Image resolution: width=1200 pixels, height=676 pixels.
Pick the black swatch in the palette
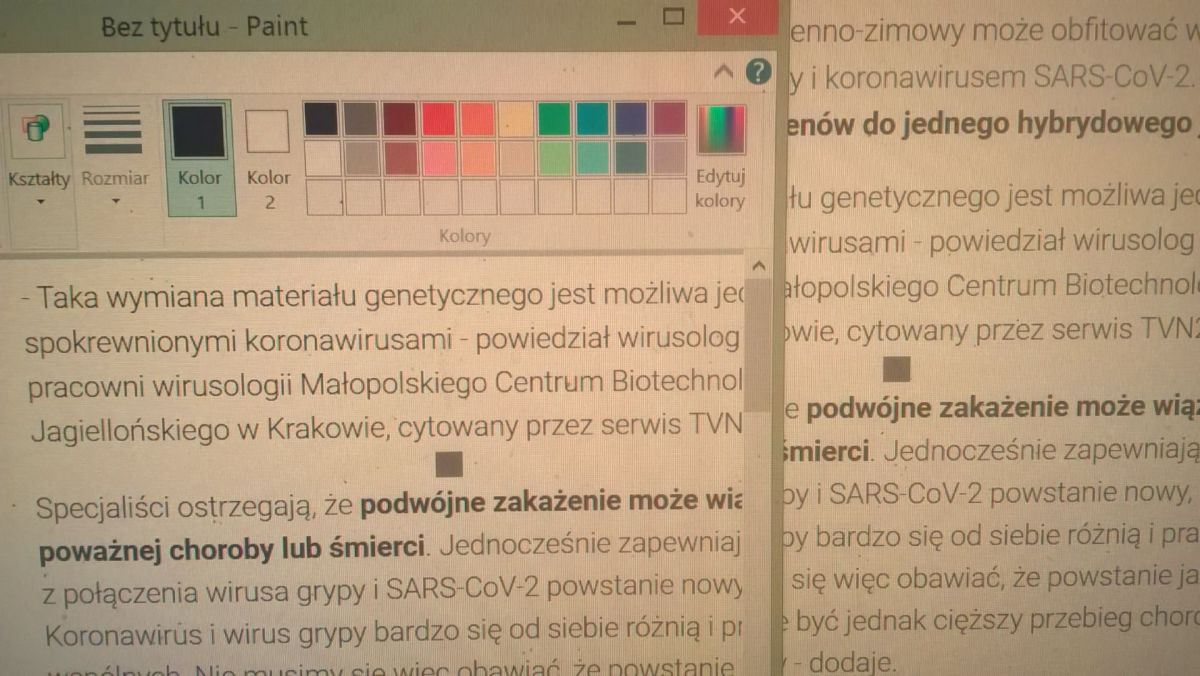[x=321, y=119]
